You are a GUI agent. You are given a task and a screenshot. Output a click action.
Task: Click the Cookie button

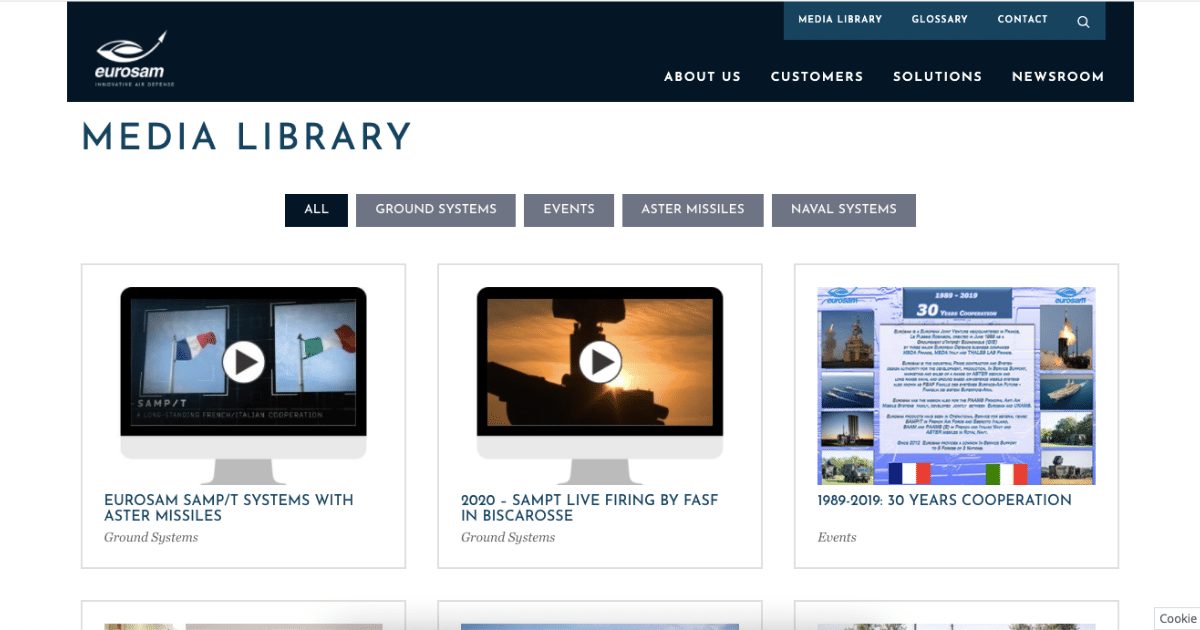click(1177, 619)
